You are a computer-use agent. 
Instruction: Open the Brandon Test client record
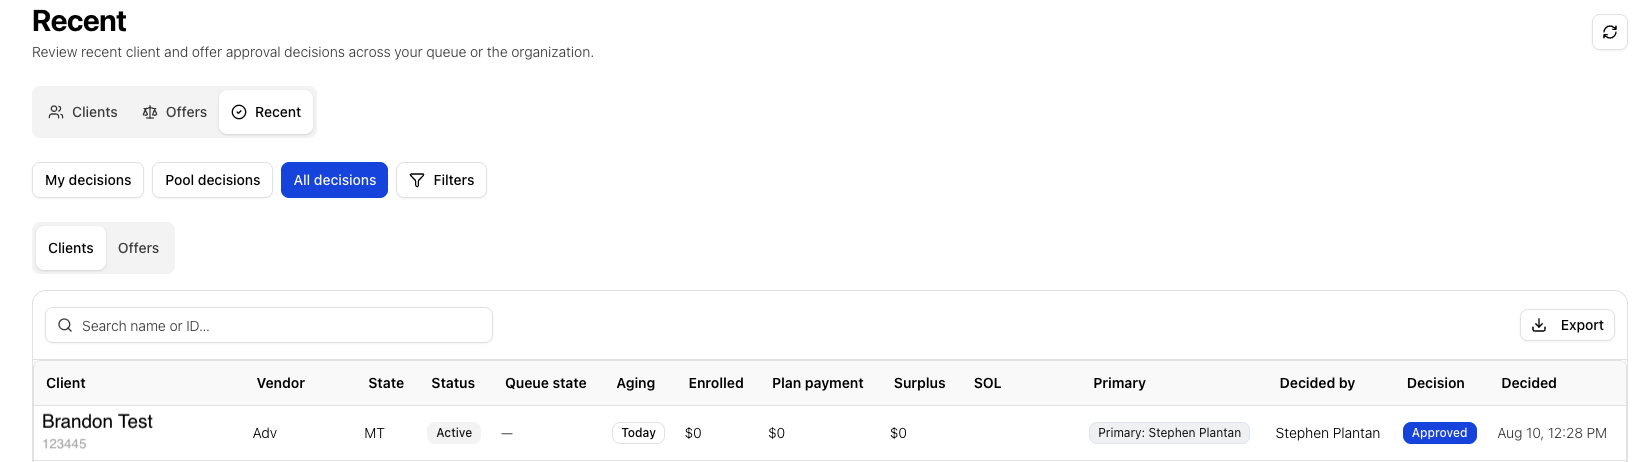pos(97,422)
